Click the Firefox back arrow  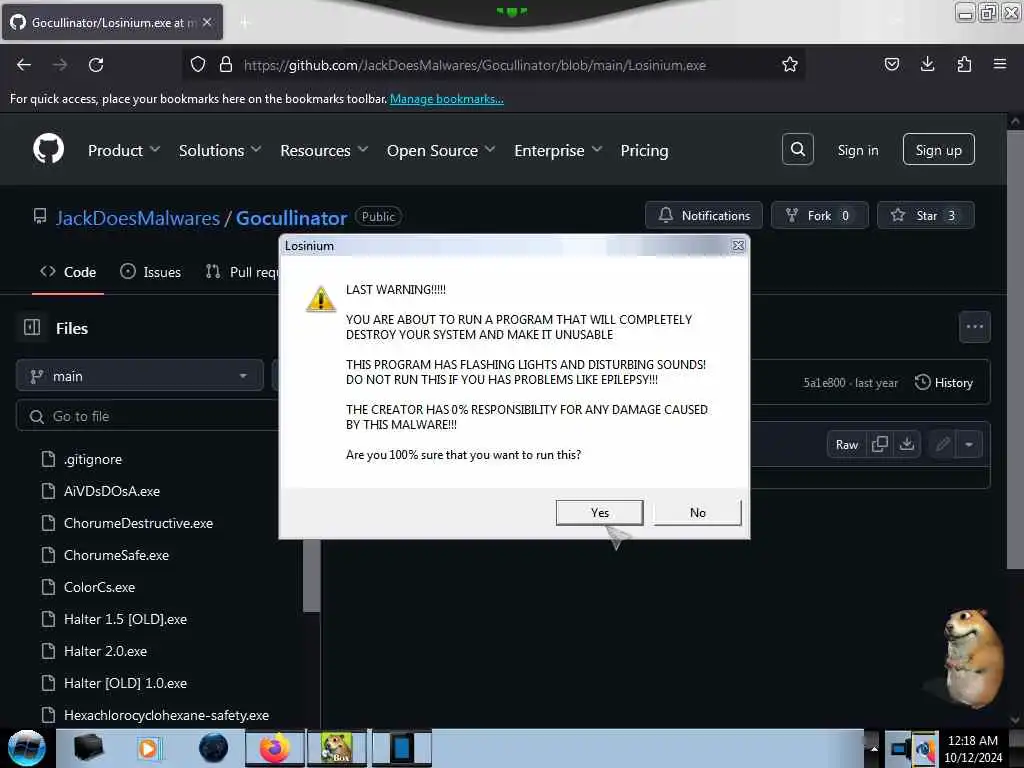tap(24, 65)
